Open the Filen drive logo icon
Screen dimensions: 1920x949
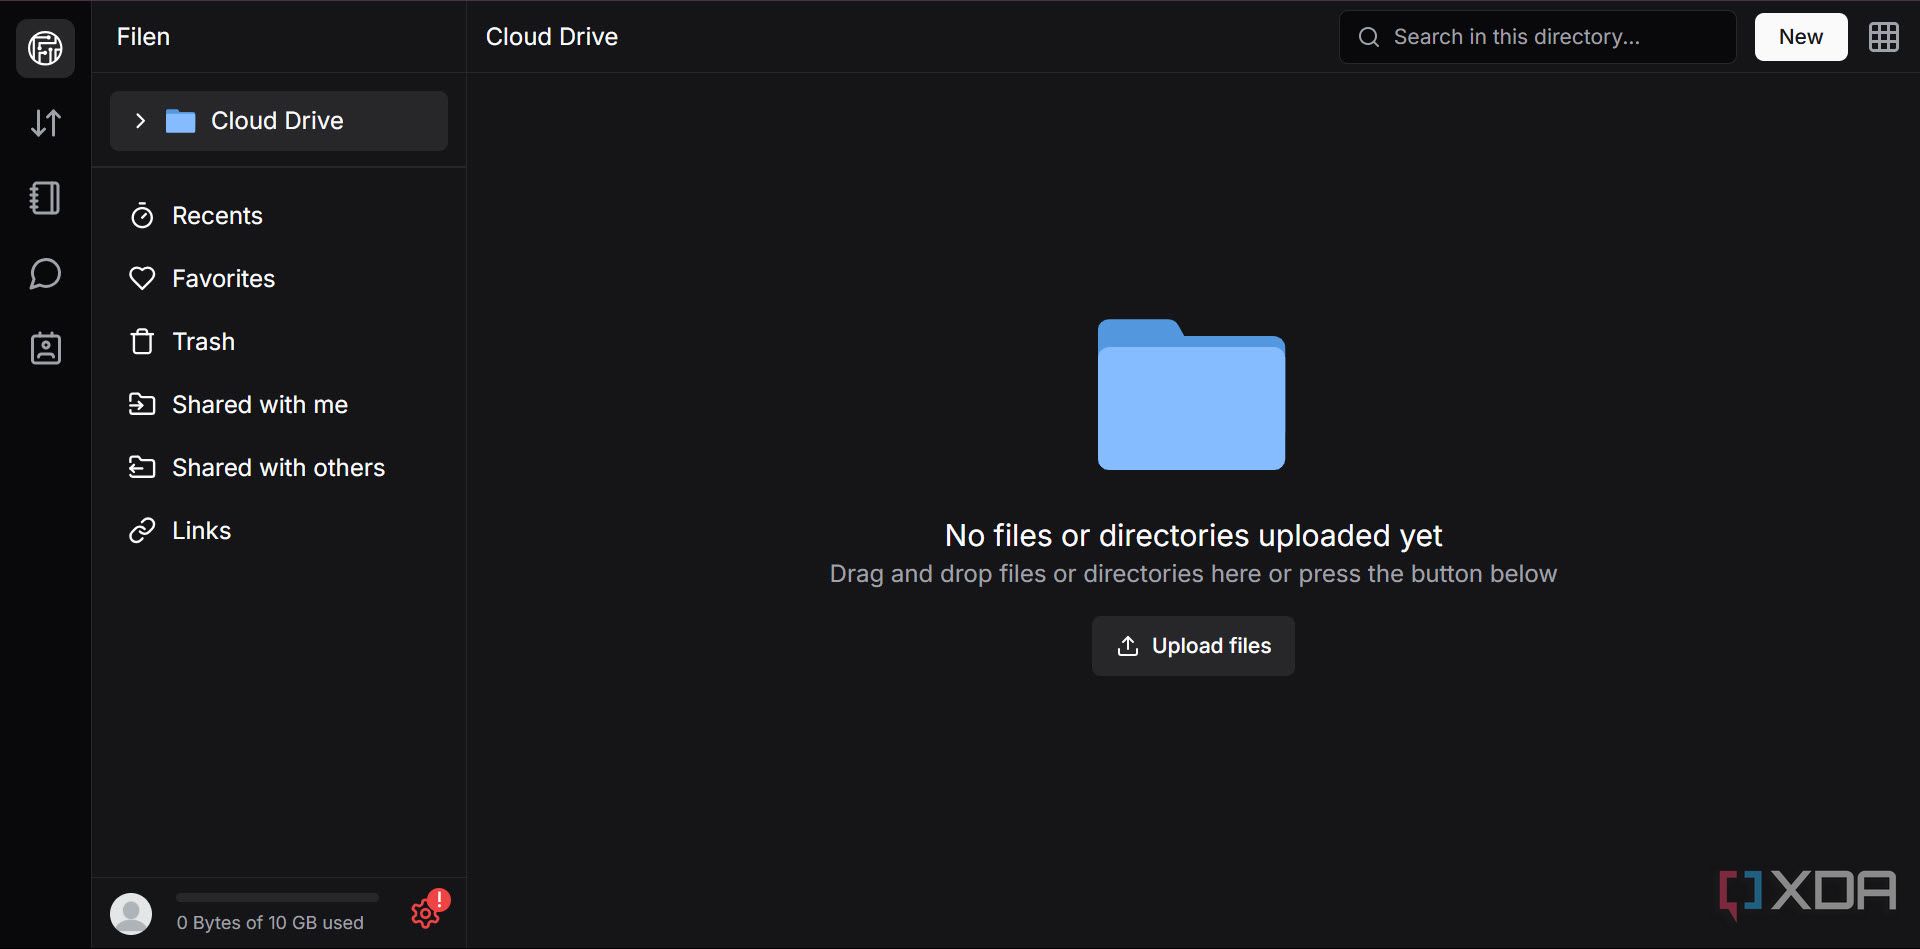coord(45,48)
